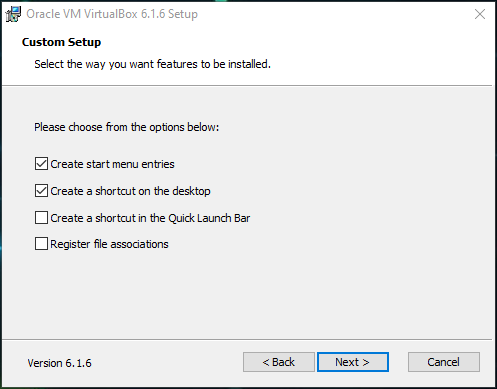The height and width of the screenshot is (389, 497).
Task: Tick the Register file associations checkbox
Action: pos(41,244)
